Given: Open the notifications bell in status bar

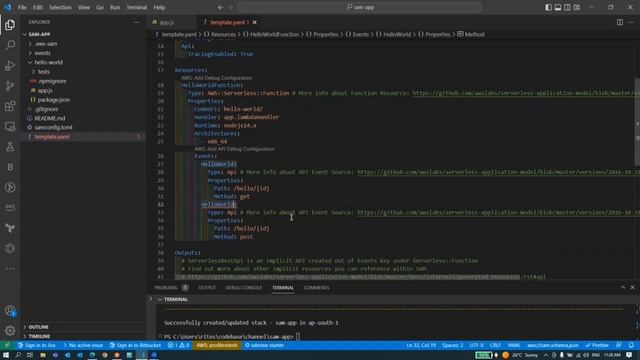Looking at the screenshot, I should pyautogui.click(x=631, y=345).
